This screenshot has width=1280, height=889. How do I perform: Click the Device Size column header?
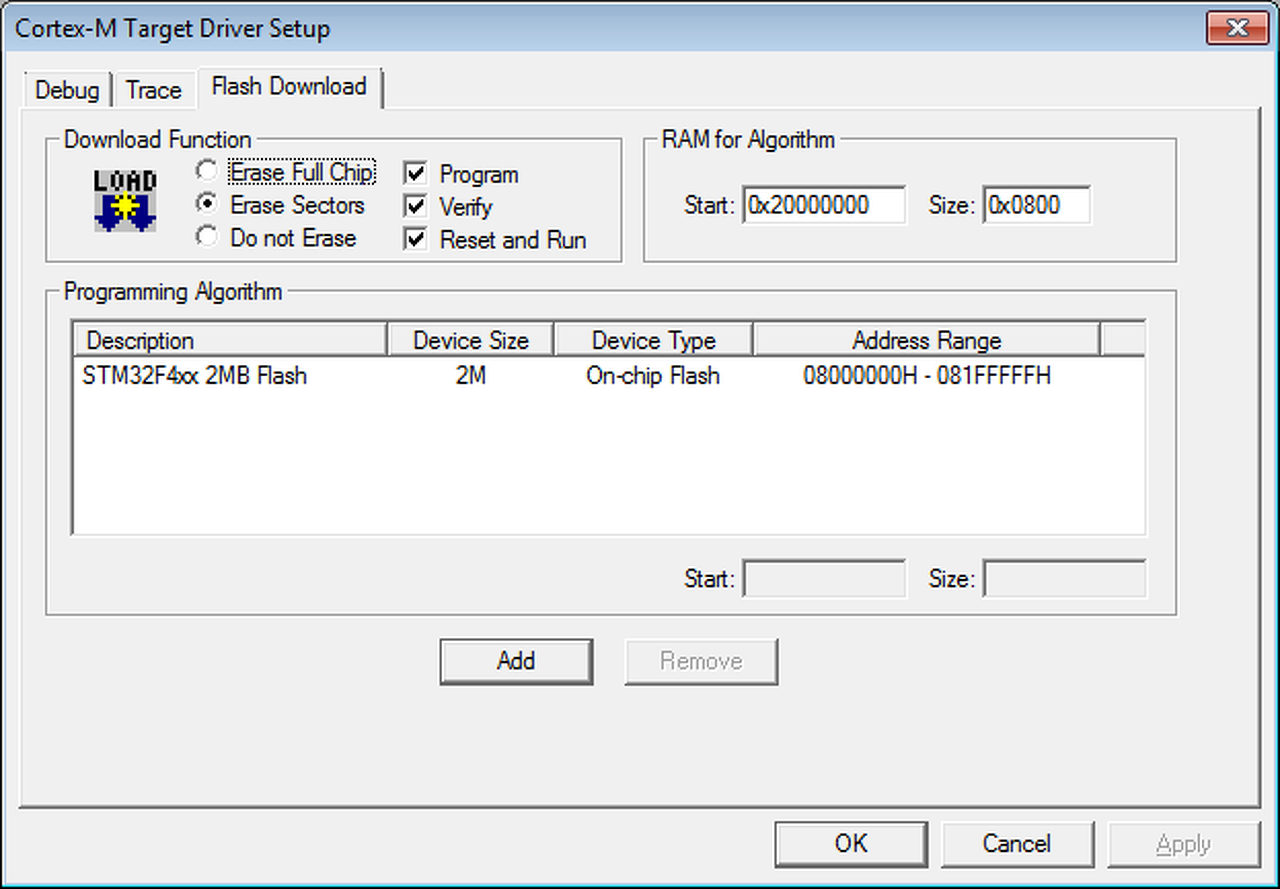(471, 340)
